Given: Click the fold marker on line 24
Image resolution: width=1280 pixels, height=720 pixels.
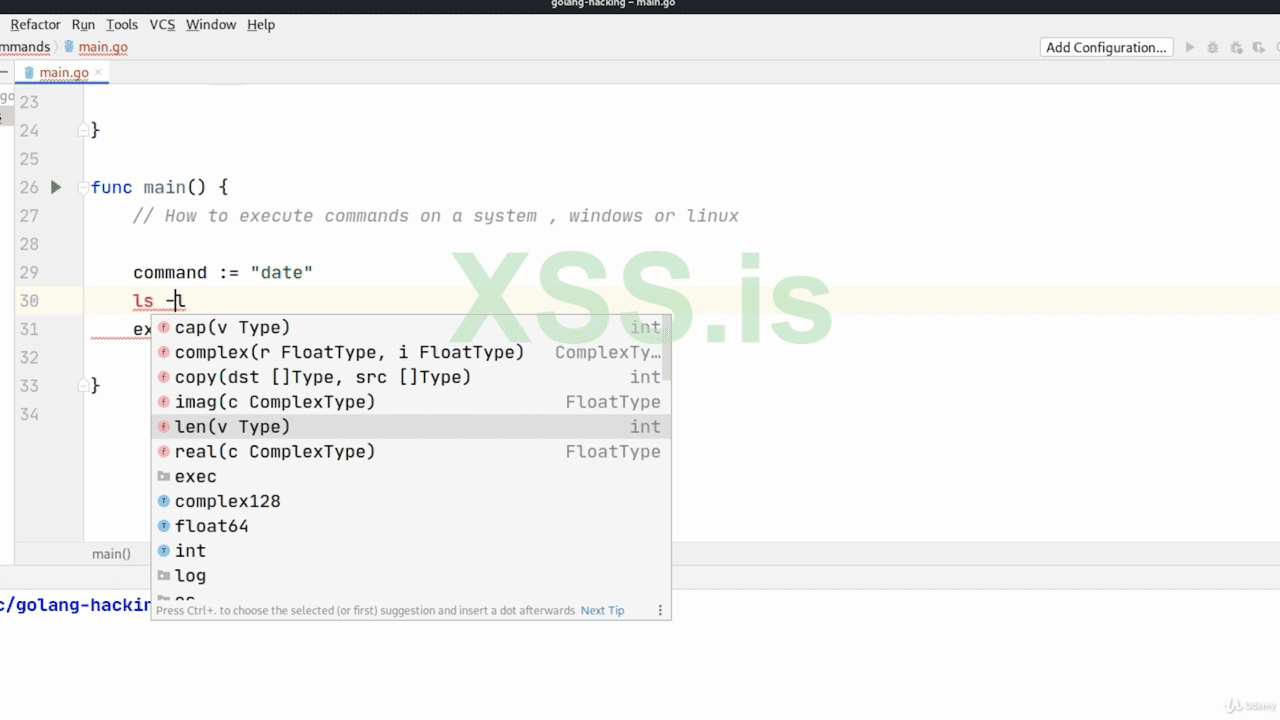Looking at the screenshot, I should 83,130.
